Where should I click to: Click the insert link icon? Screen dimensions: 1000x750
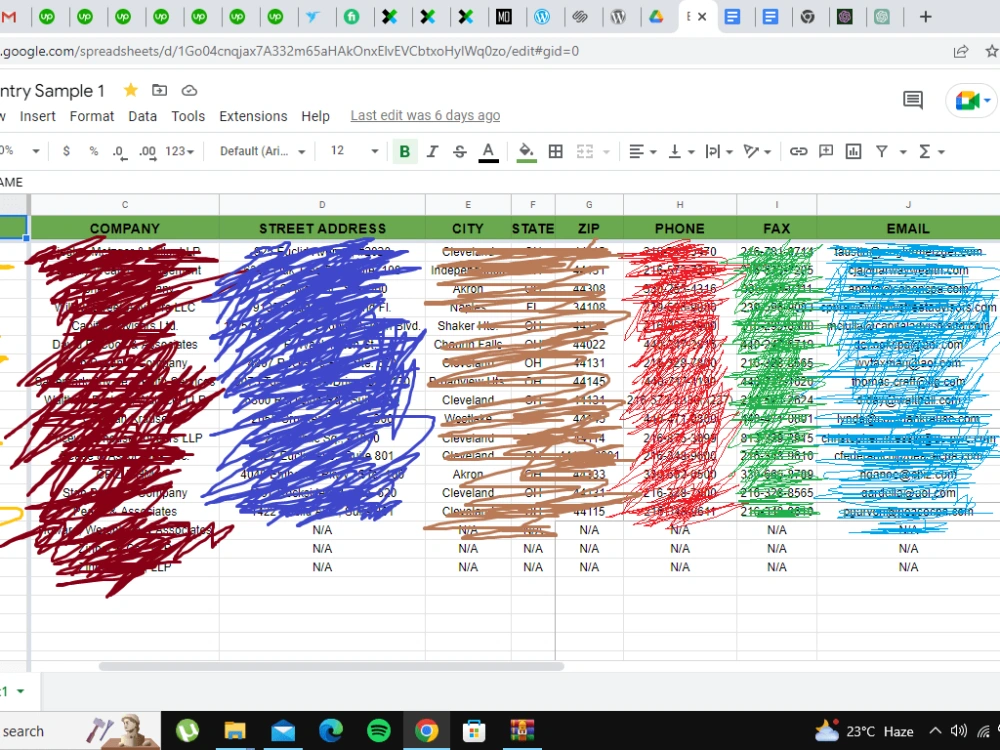(x=798, y=151)
